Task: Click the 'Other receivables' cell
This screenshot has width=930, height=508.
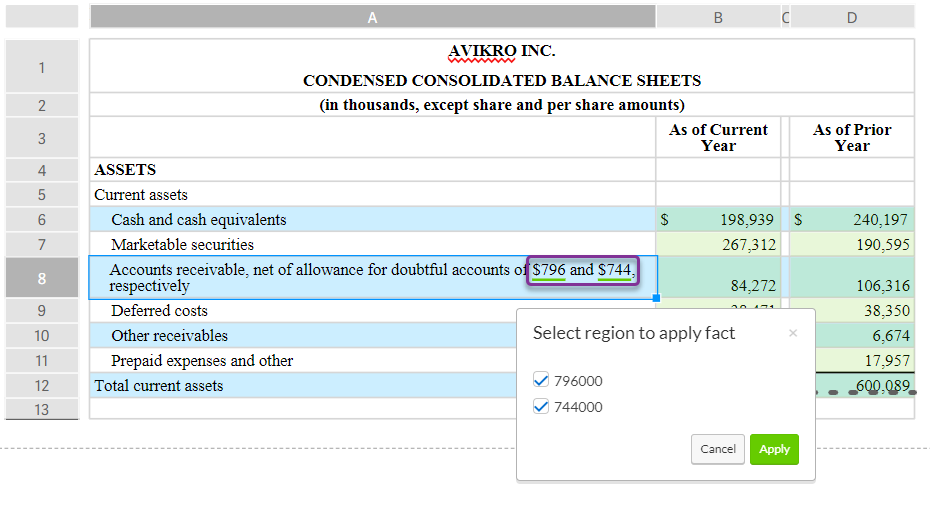Action: pos(303,335)
